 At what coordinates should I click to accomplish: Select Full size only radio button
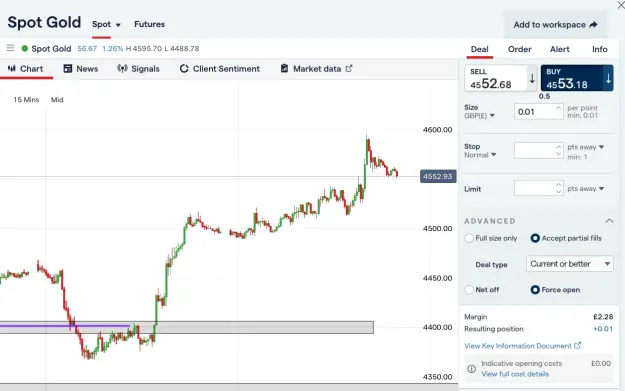469,238
